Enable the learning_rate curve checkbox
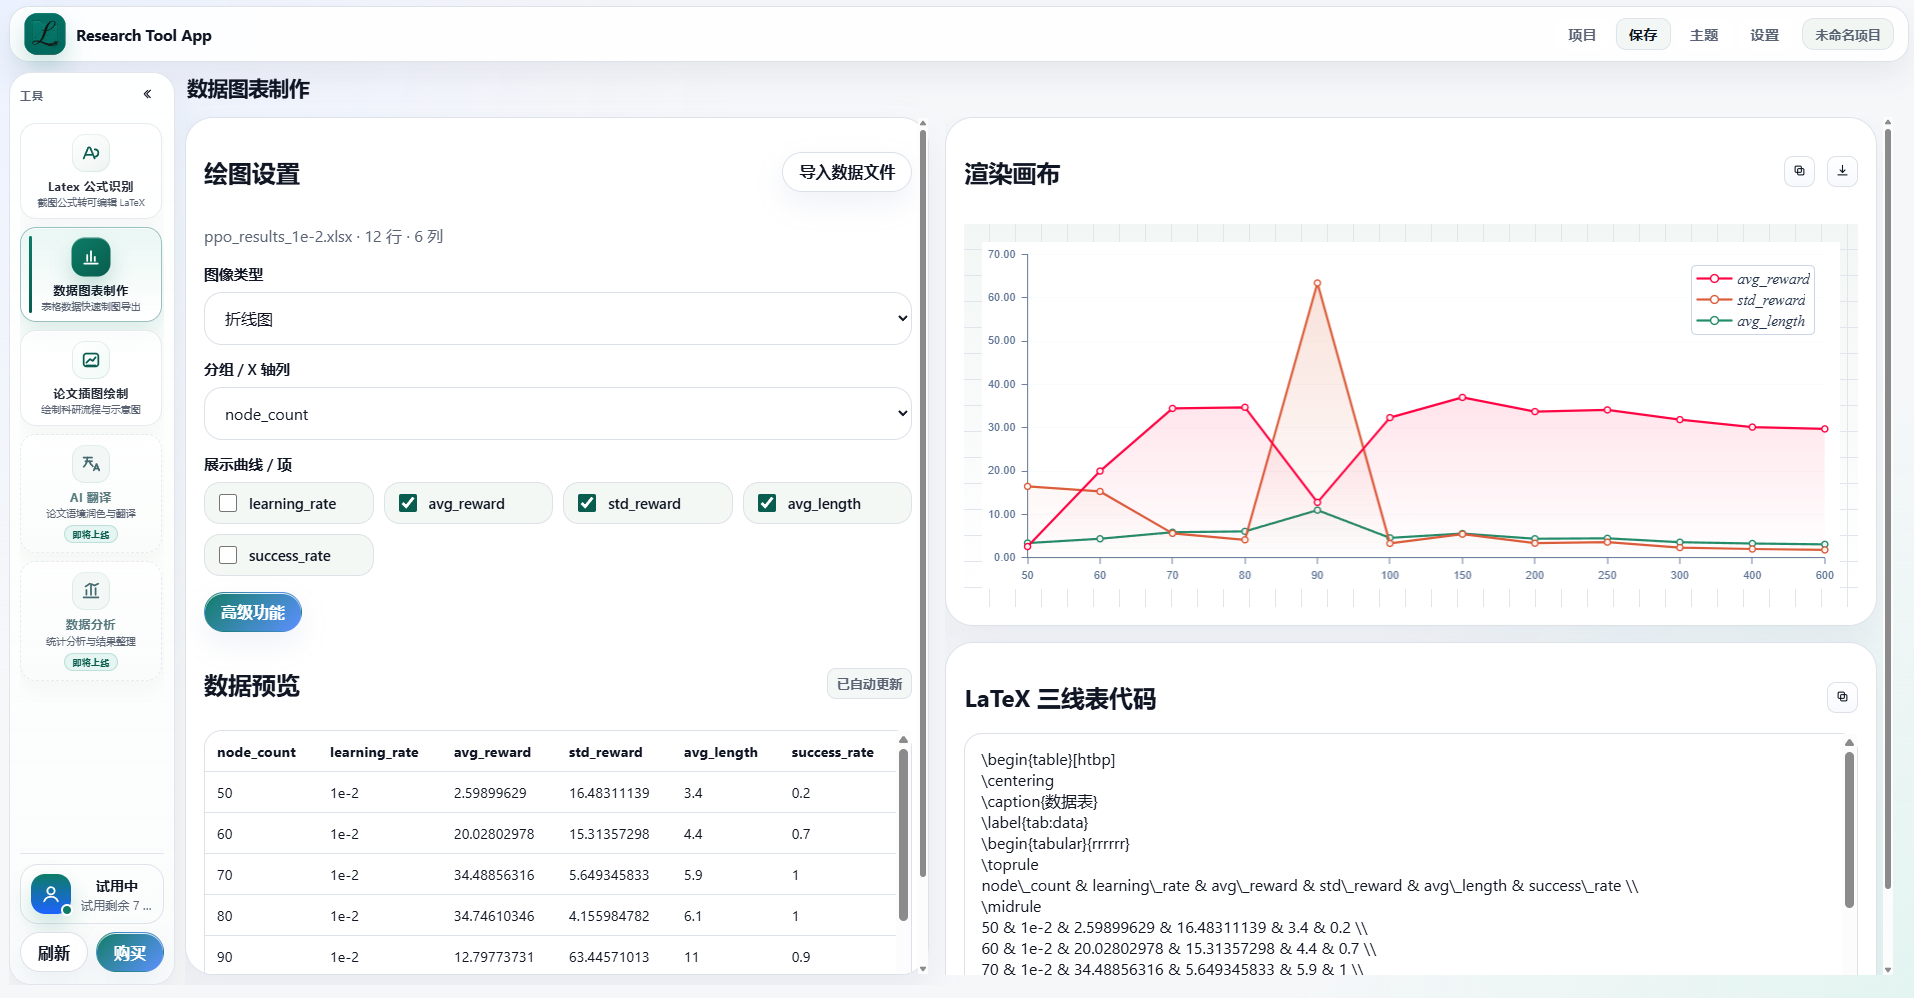The width and height of the screenshot is (1914, 998). (x=228, y=503)
